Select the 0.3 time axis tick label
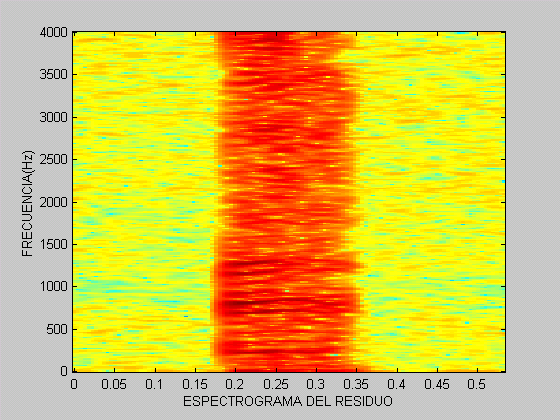The width and height of the screenshot is (560, 420). click(316, 385)
